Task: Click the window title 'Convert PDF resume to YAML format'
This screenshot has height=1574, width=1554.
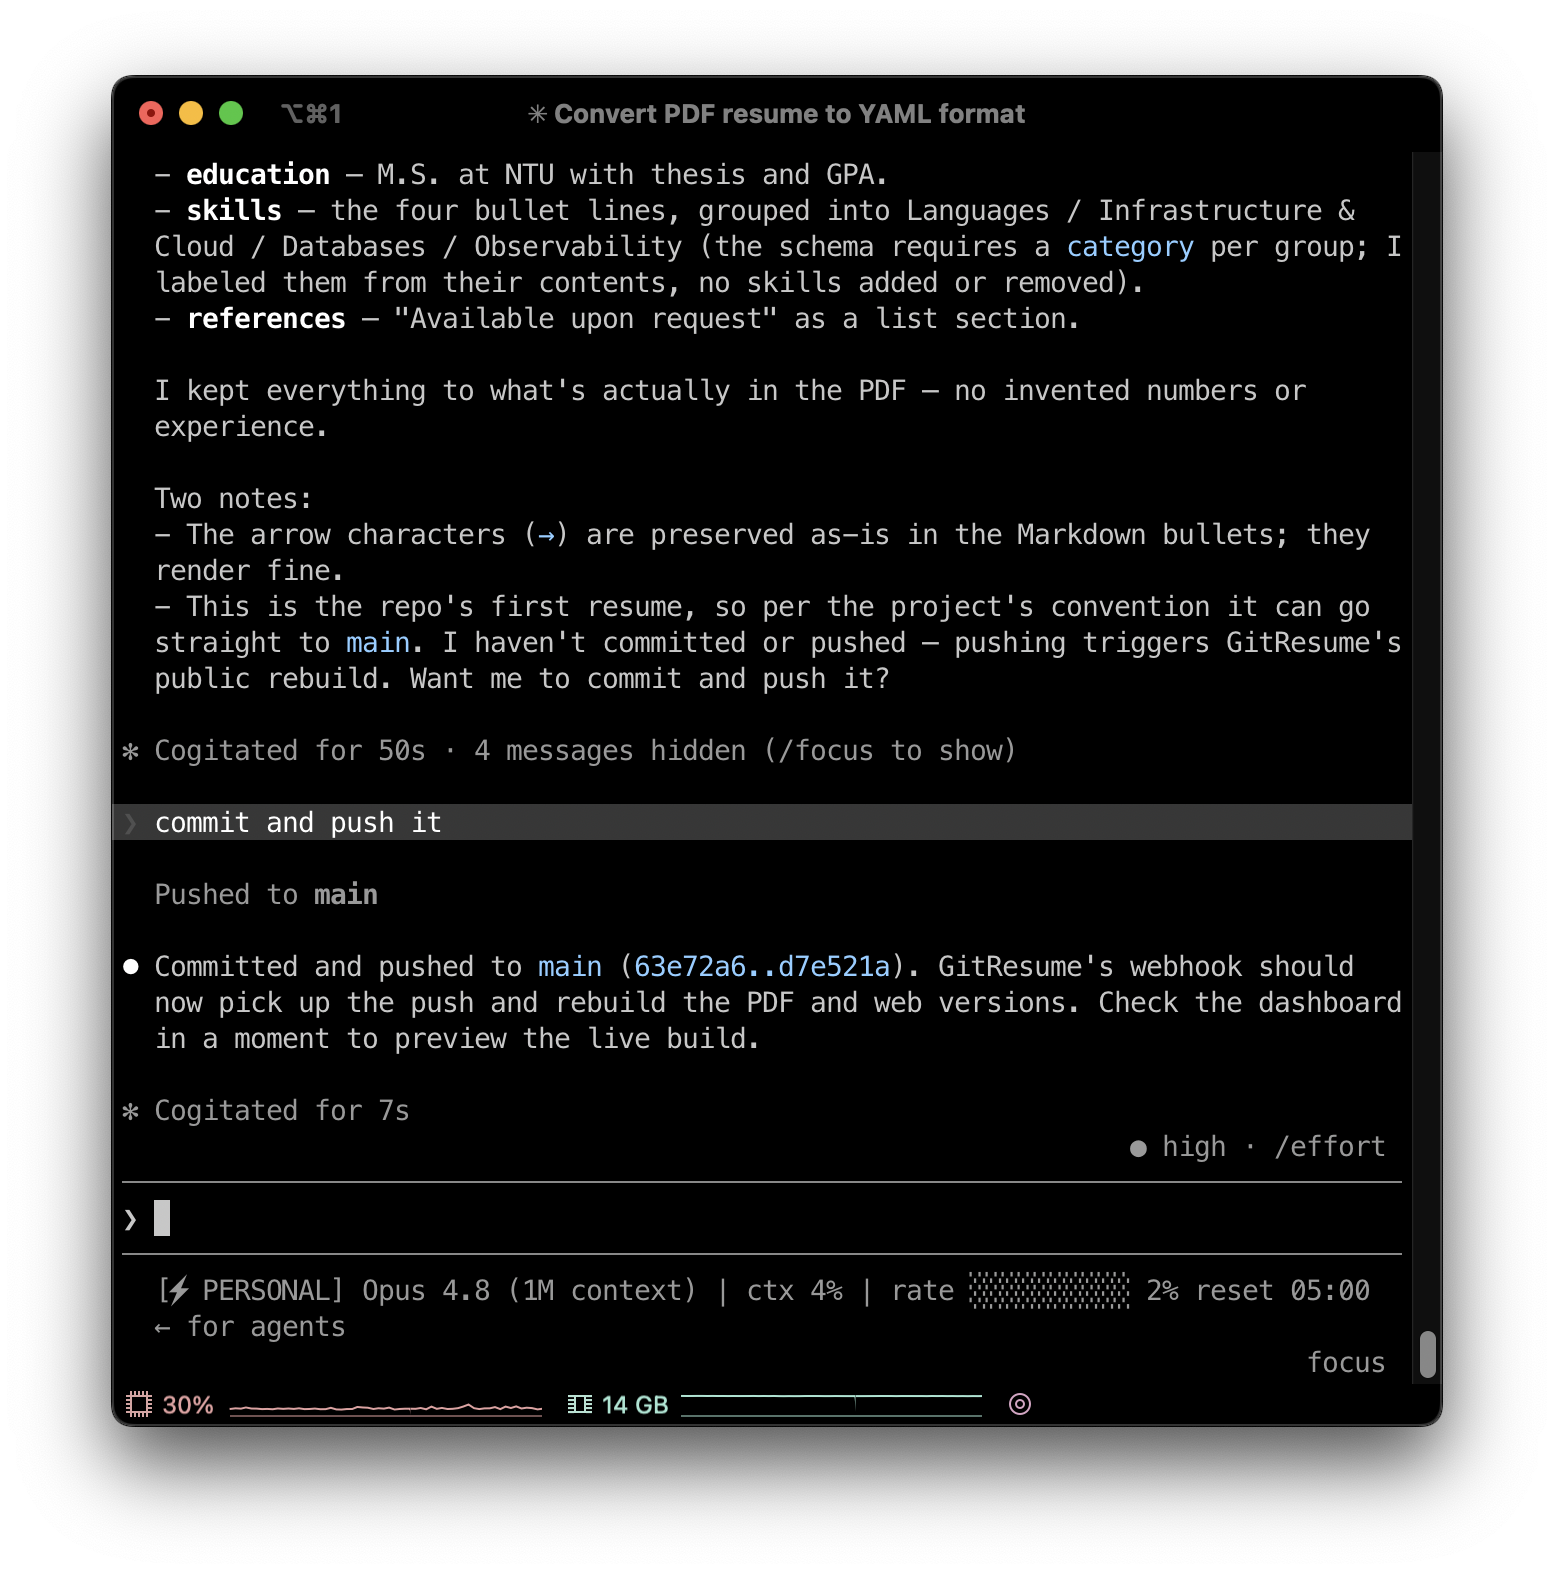Action: pos(789,114)
